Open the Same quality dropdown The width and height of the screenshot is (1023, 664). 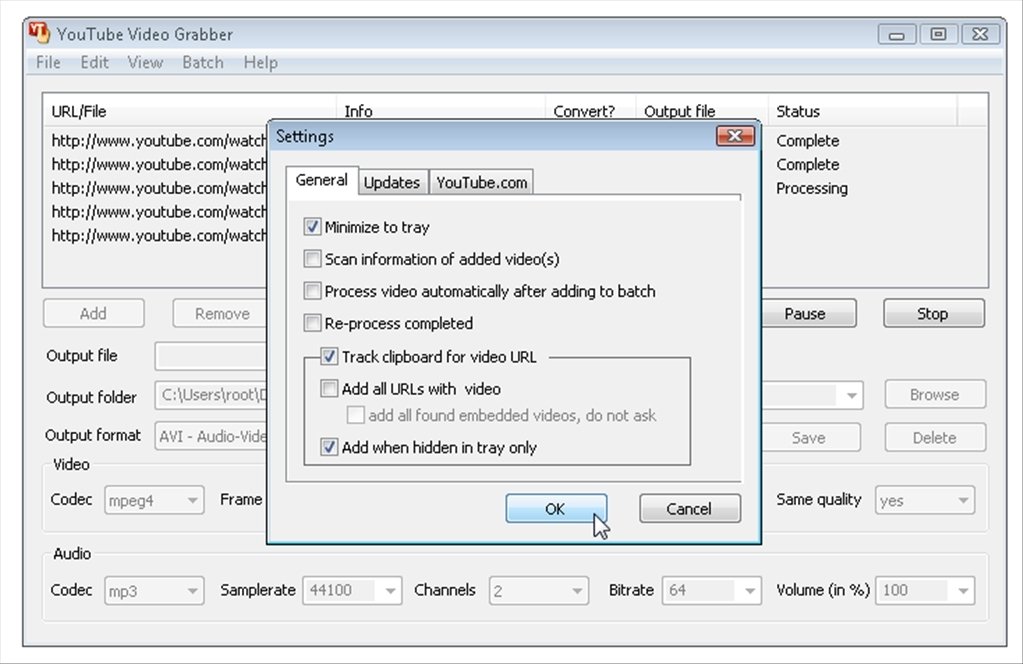pos(925,500)
